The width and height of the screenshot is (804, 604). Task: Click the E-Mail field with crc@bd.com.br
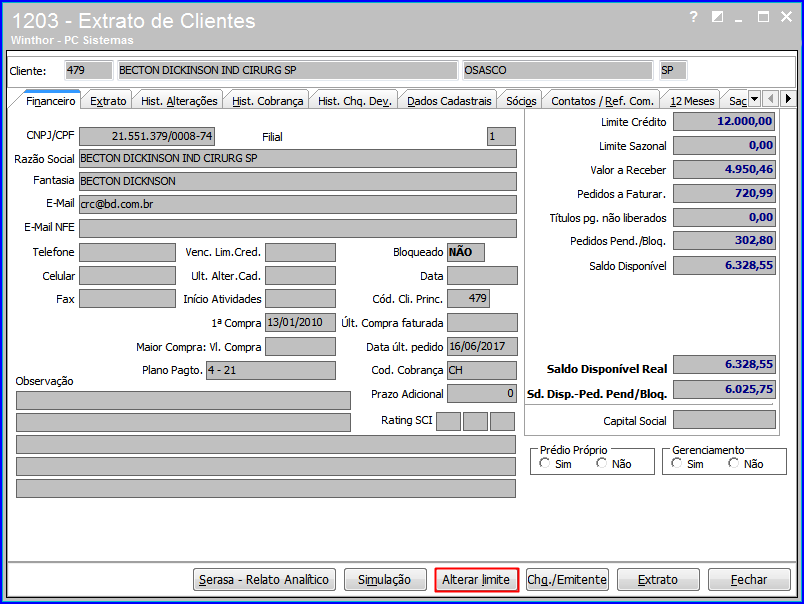point(298,205)
